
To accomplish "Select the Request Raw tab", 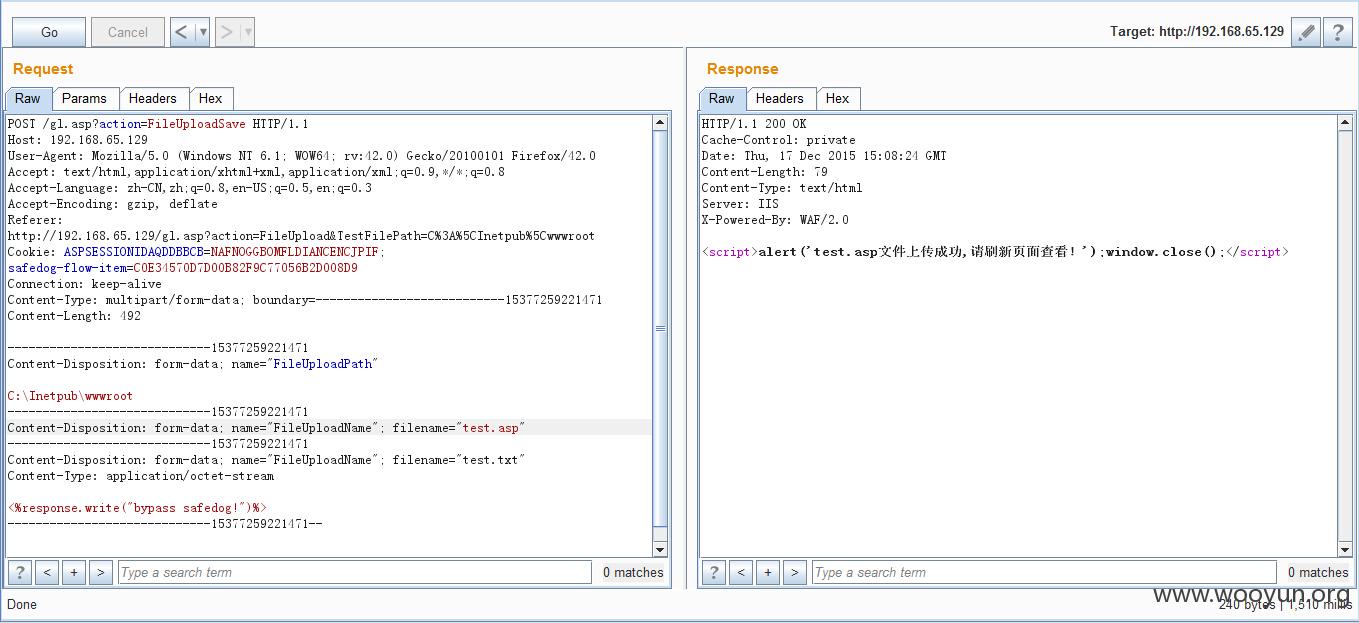I will pyautogui.click(x=28, y=98).
